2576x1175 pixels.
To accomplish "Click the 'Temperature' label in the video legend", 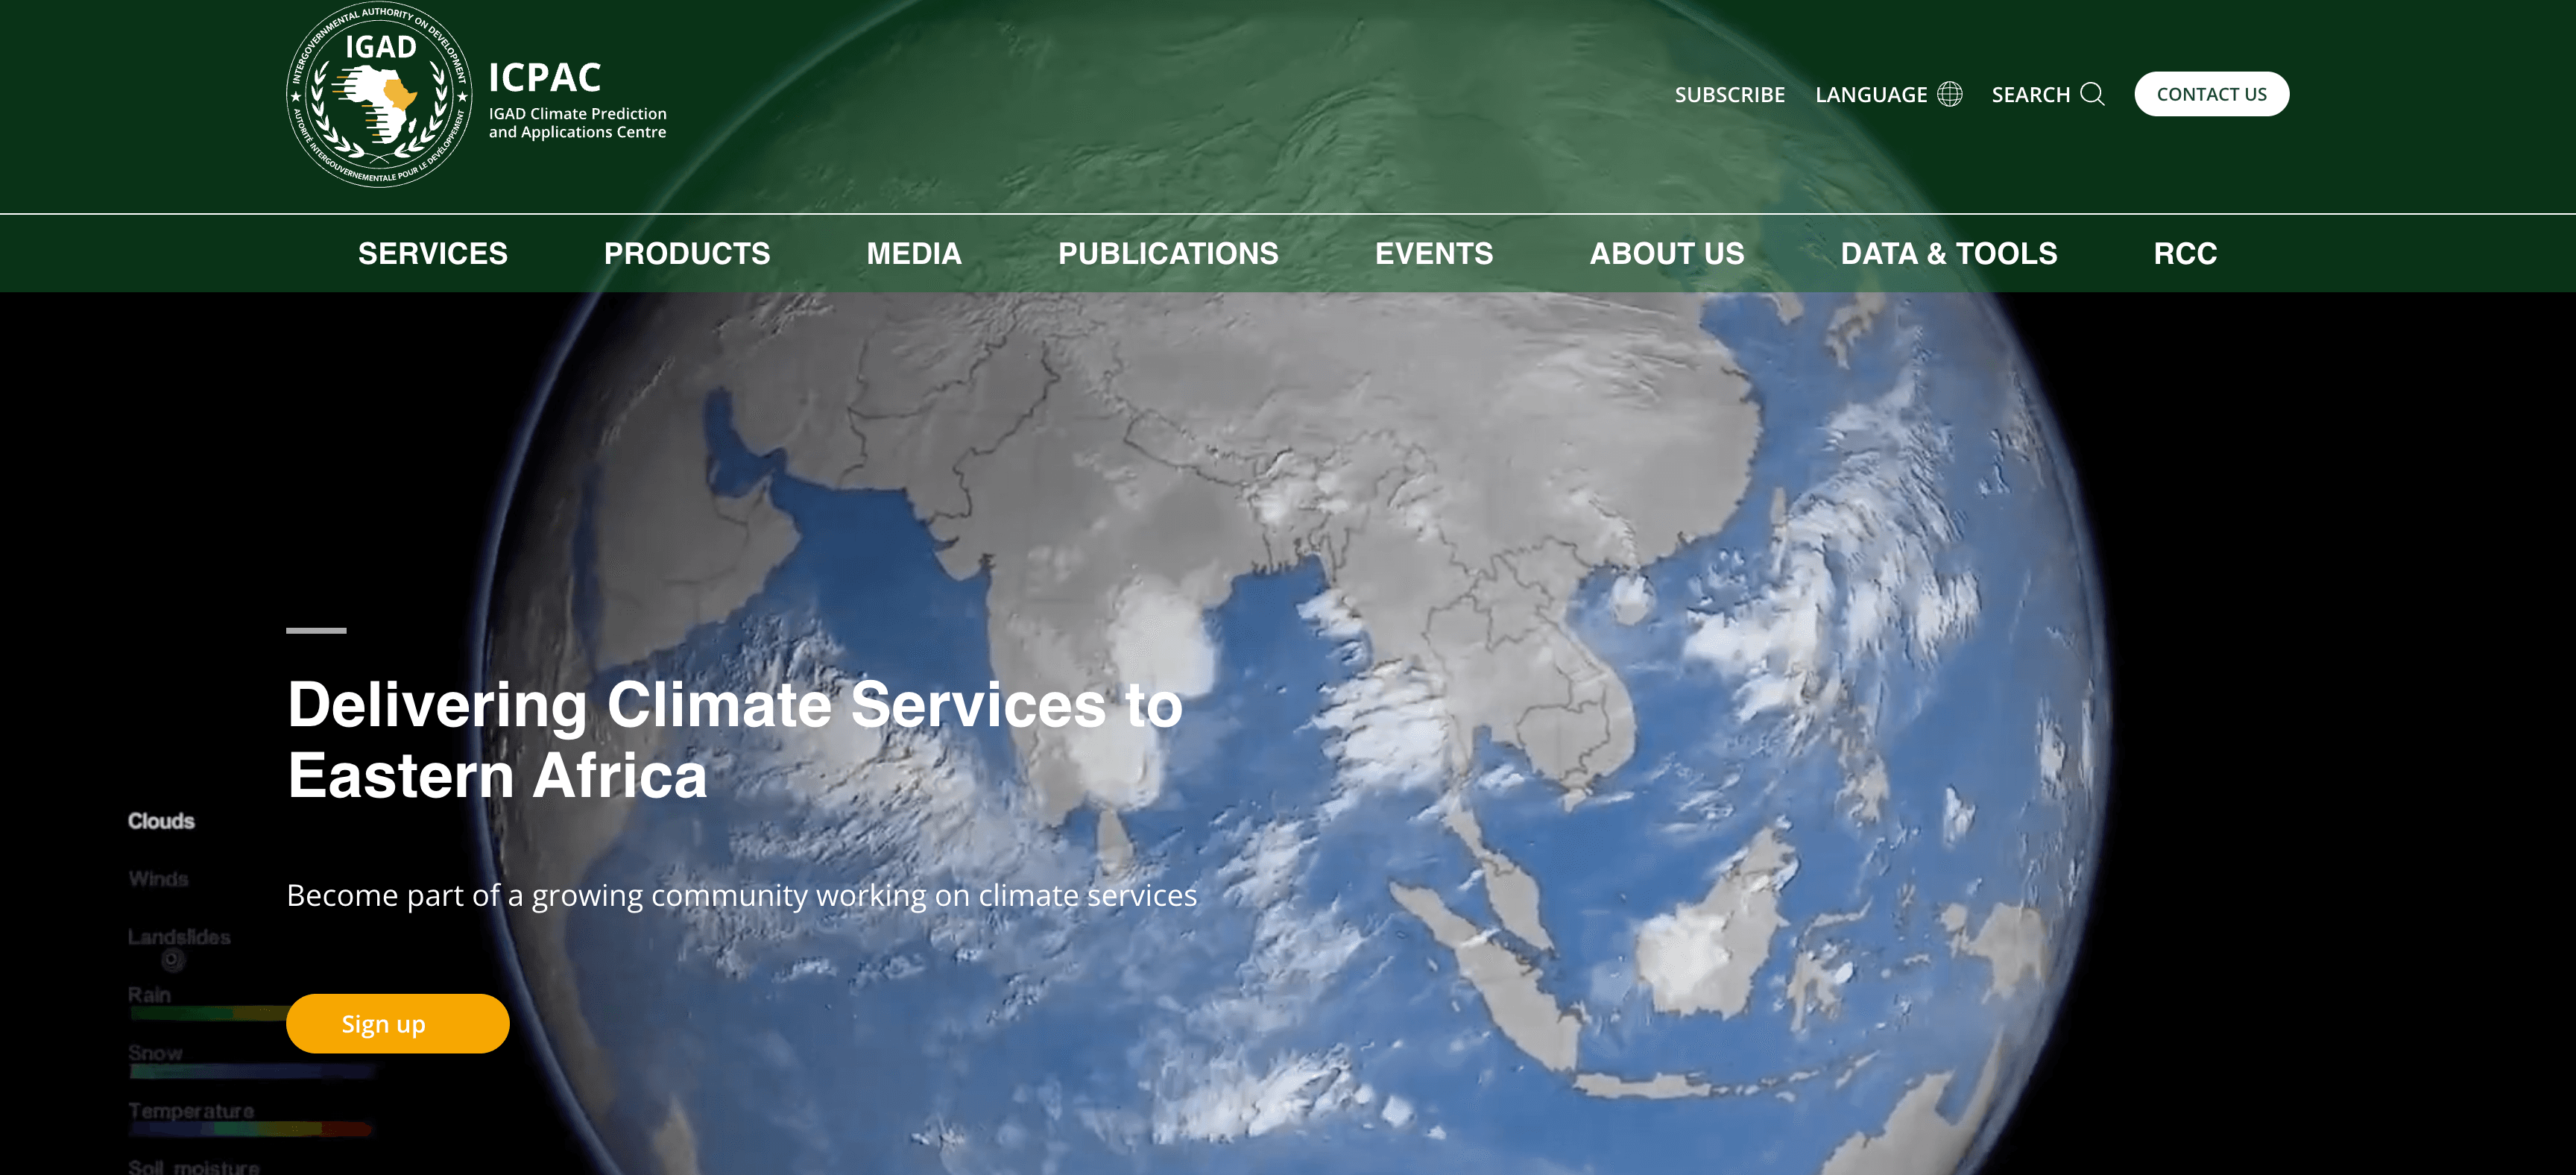I will pos(191,1111).
